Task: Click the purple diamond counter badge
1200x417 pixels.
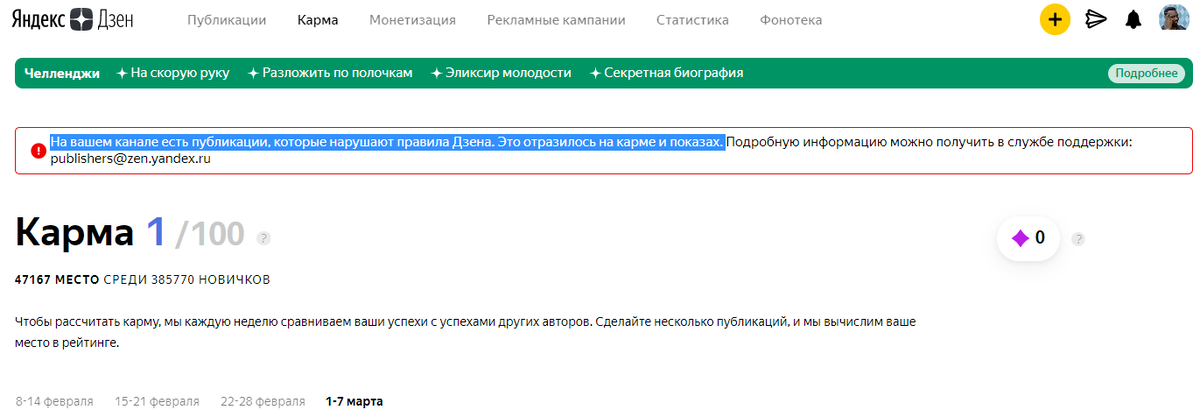Action: coord(1028,238)
